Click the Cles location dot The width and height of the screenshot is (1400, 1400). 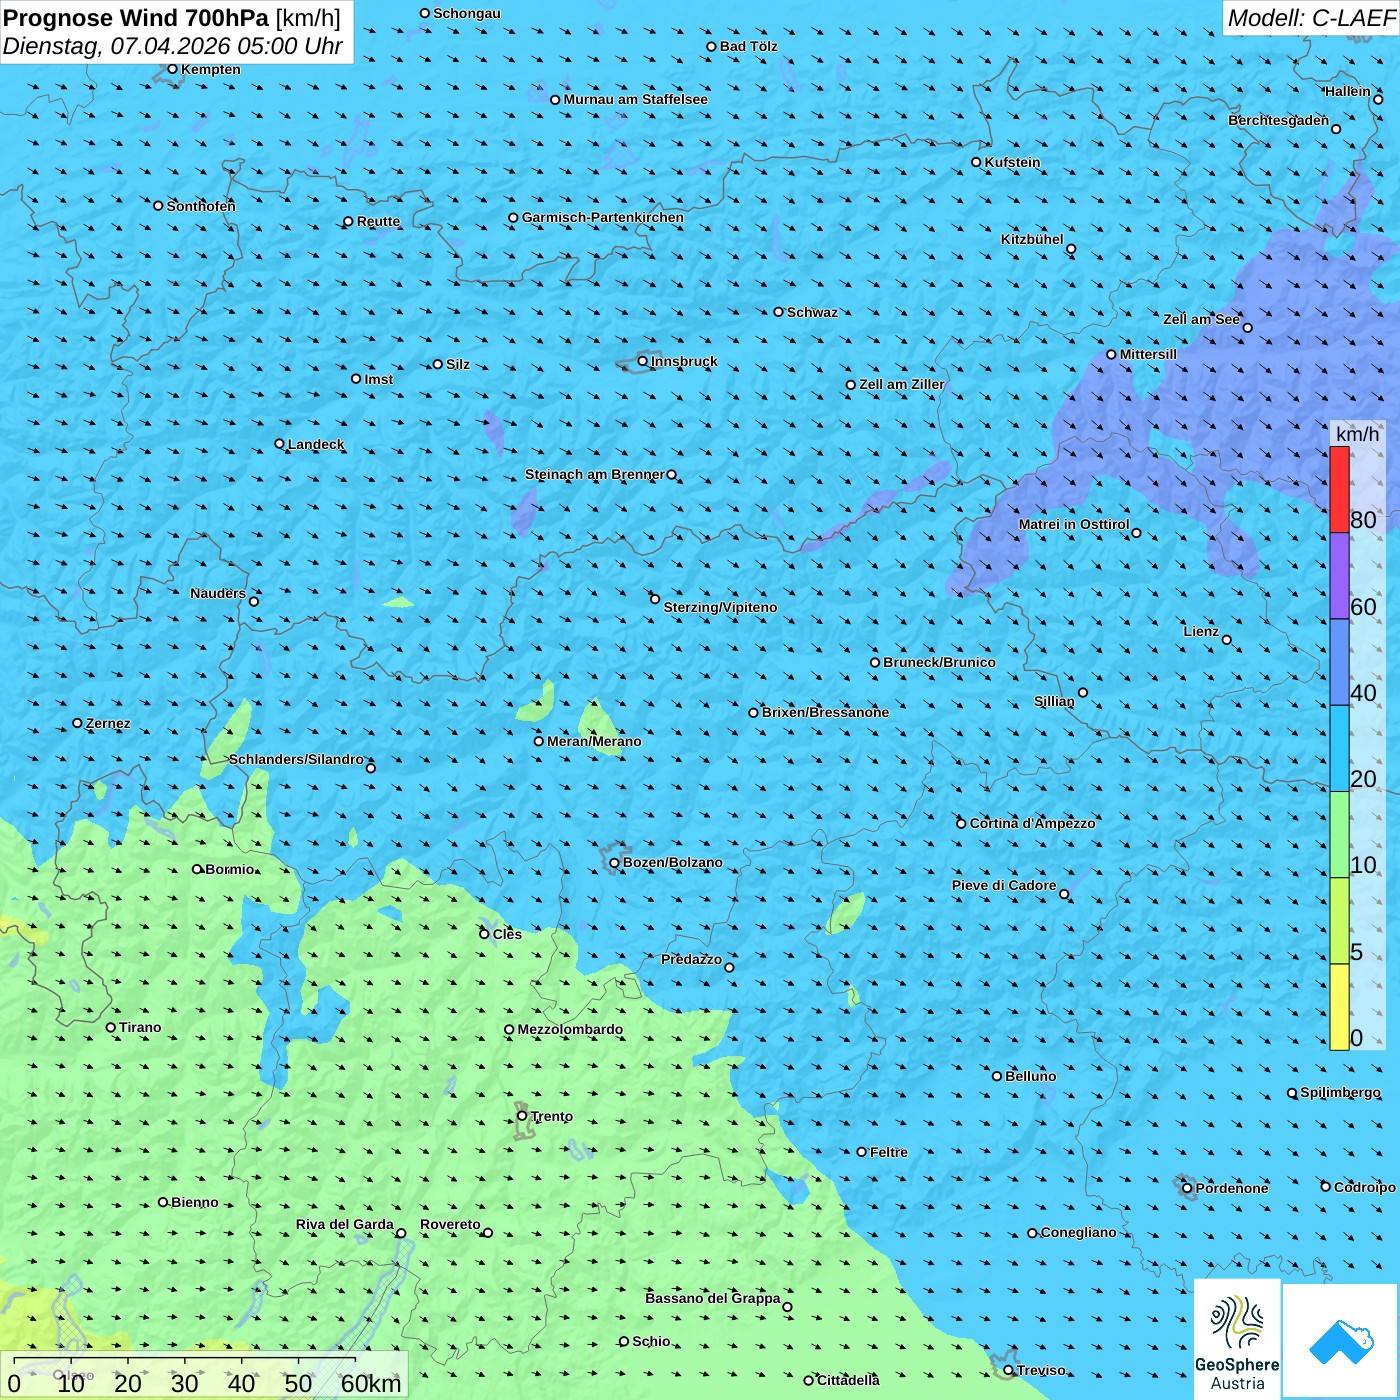(x=484, y=934)
